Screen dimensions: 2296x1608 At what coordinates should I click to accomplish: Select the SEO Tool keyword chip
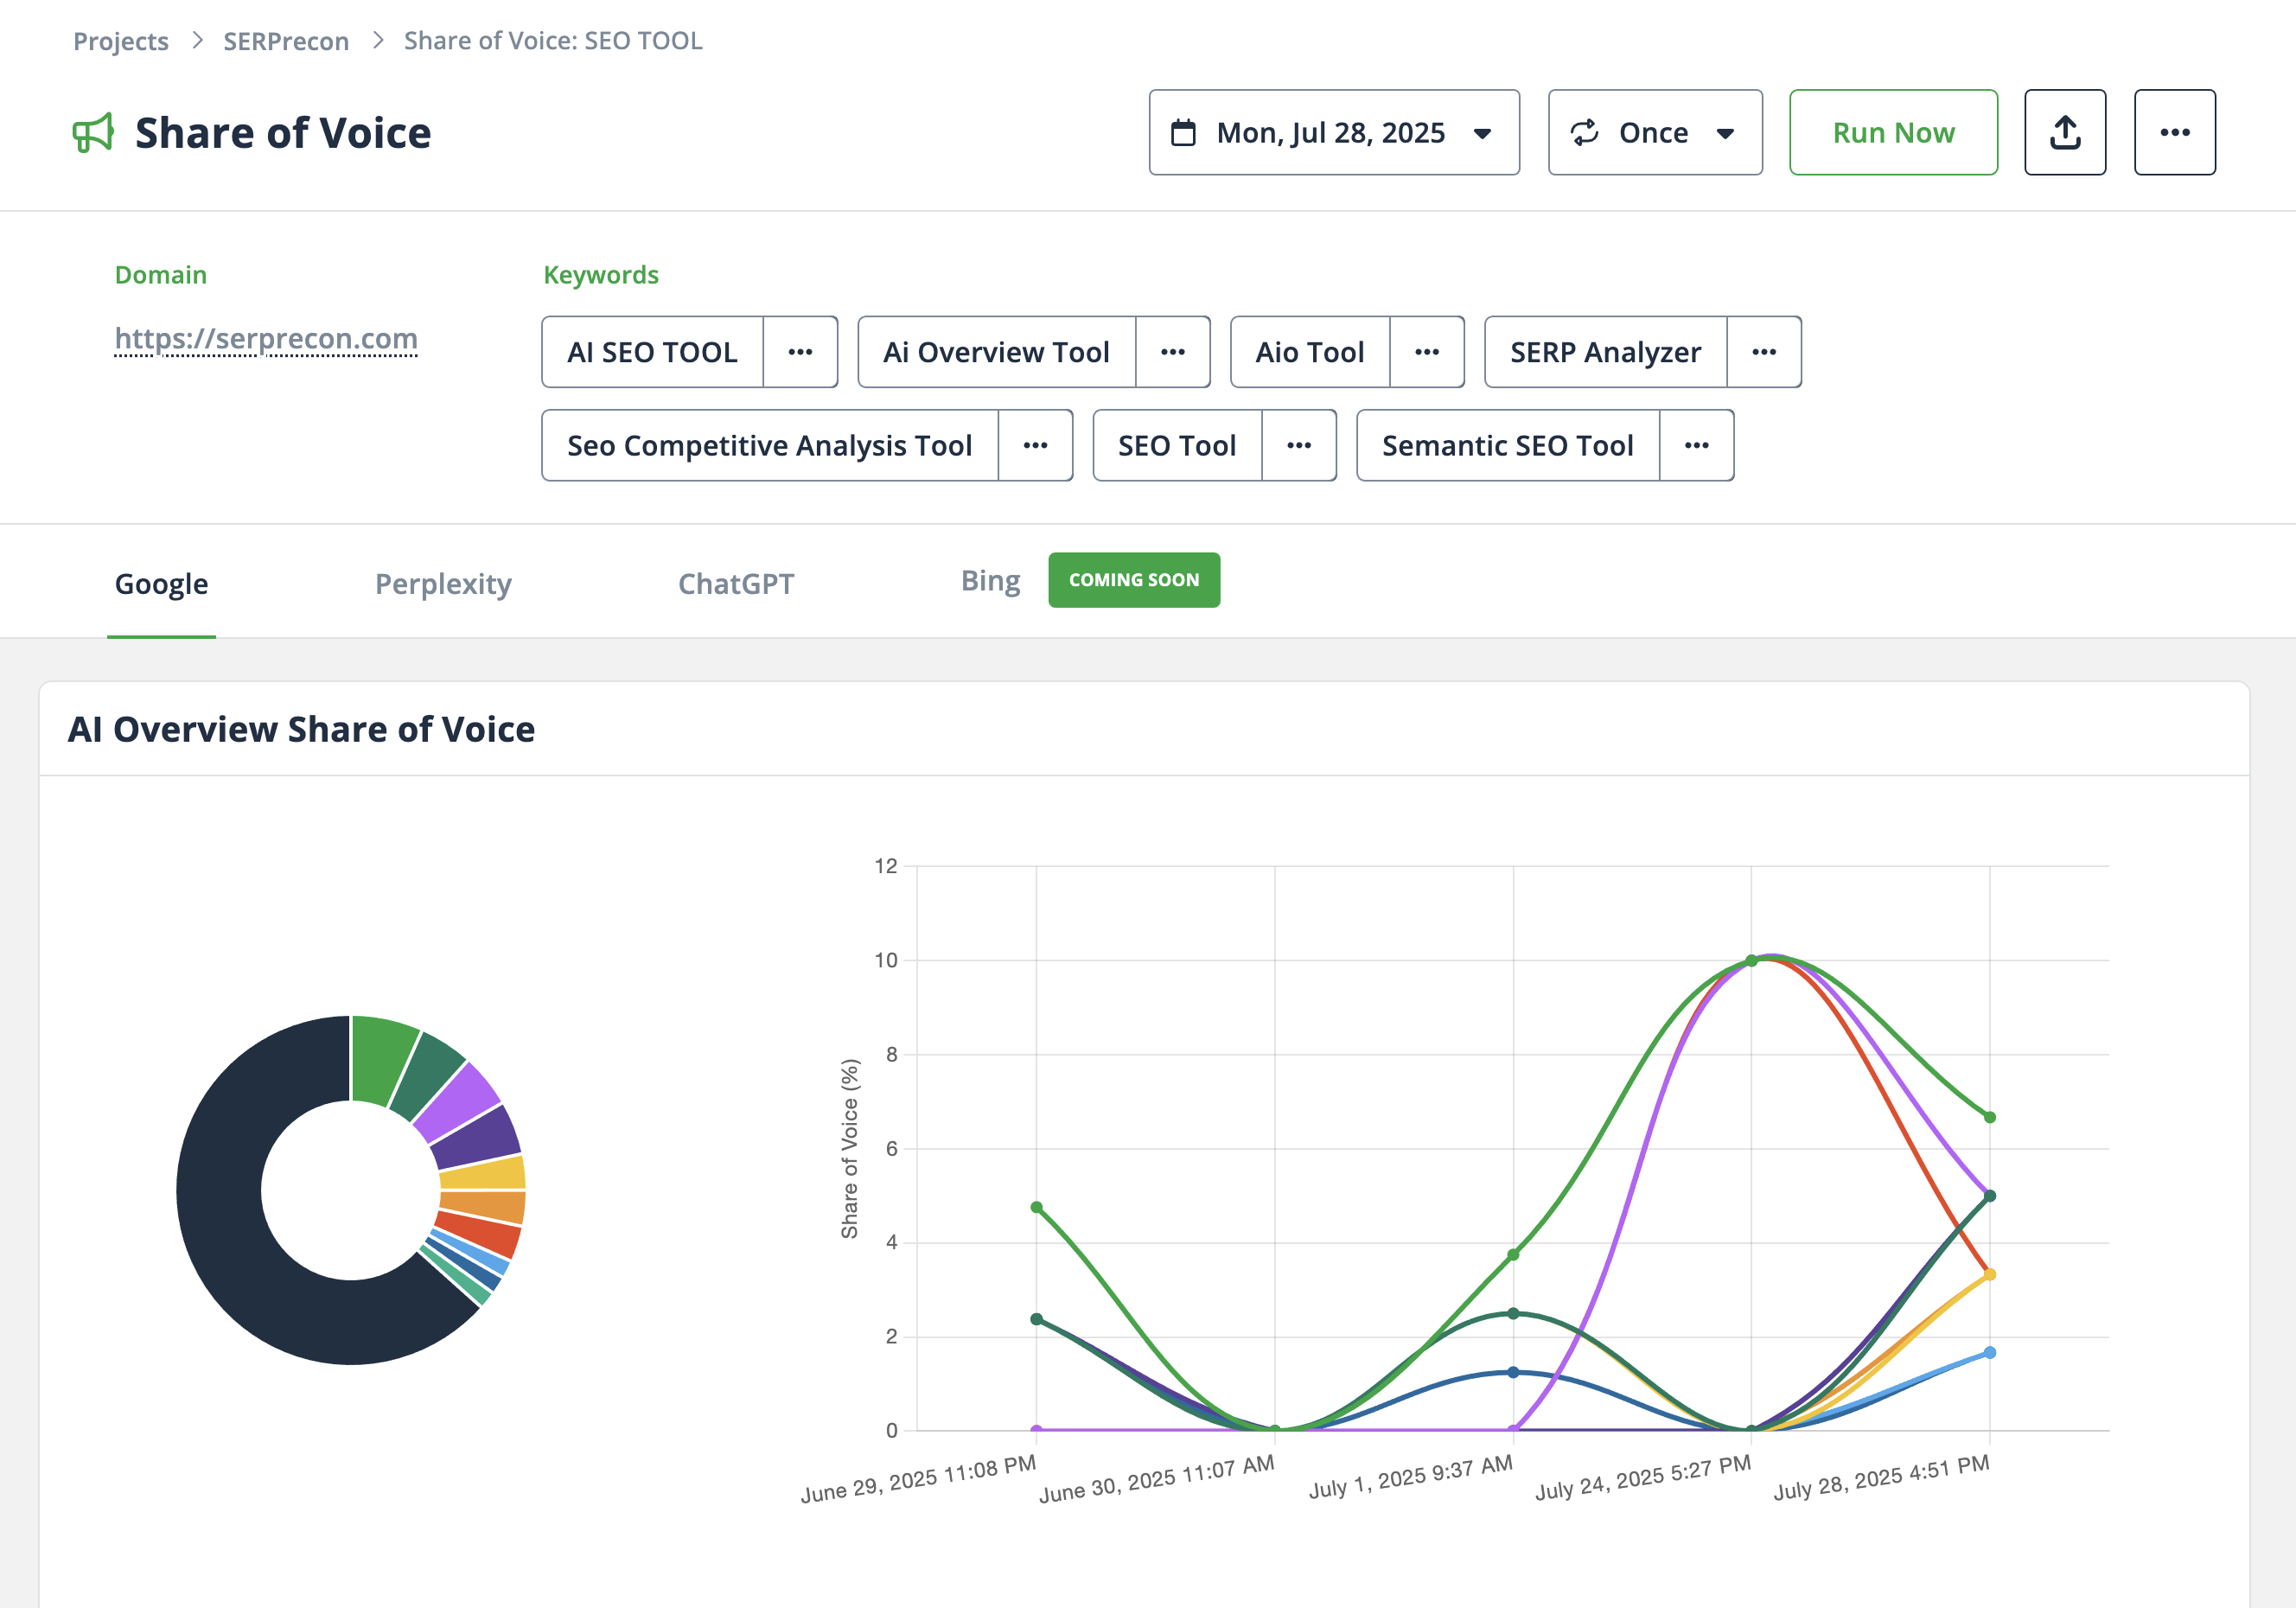tap(1177, 445)
